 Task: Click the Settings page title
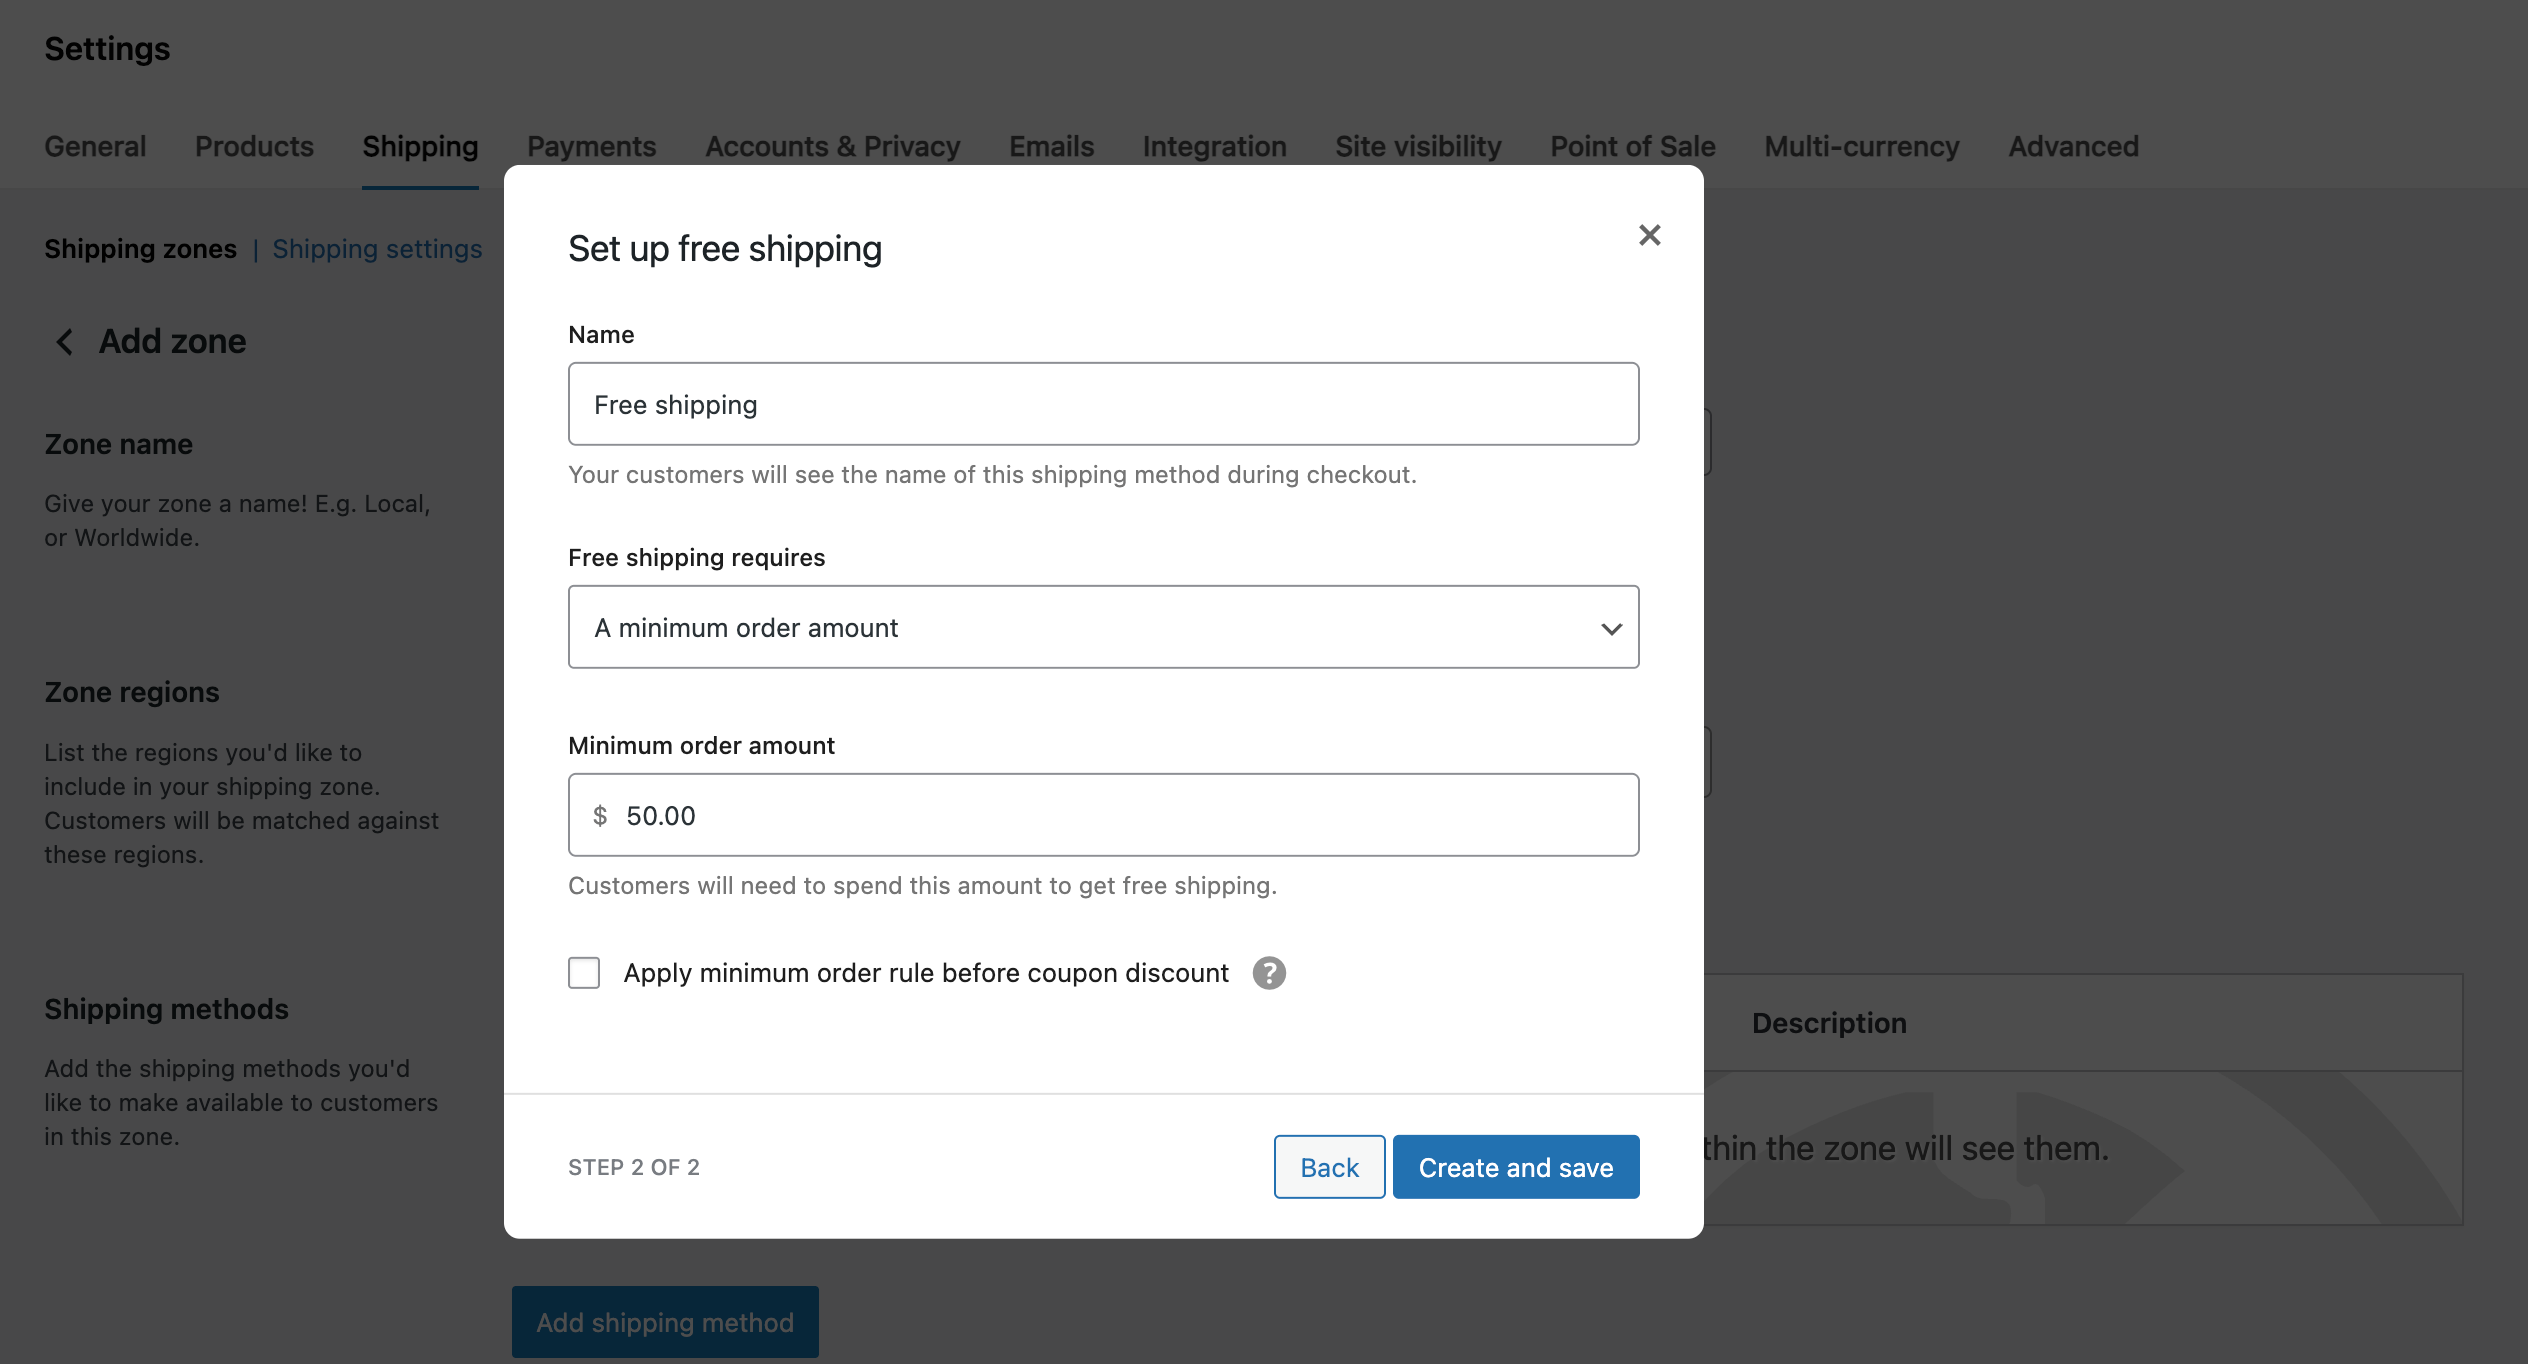(x=107, y=48)
